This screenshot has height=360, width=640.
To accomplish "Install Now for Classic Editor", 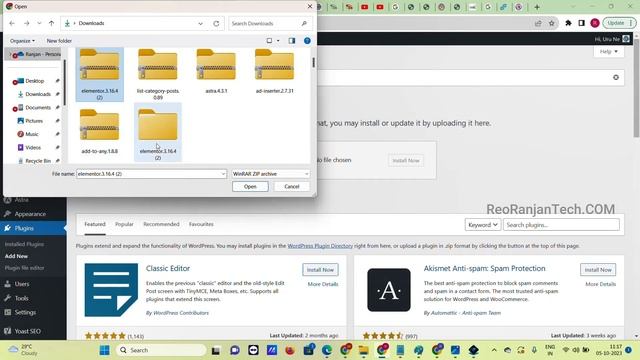I will (x=320, y=270).
